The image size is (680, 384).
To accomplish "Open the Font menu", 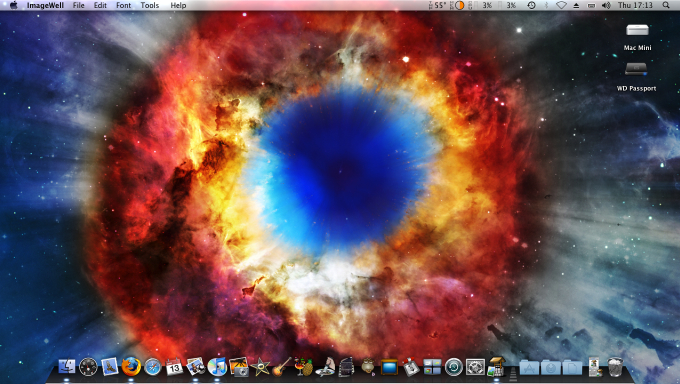I will (x=124, y=5).
